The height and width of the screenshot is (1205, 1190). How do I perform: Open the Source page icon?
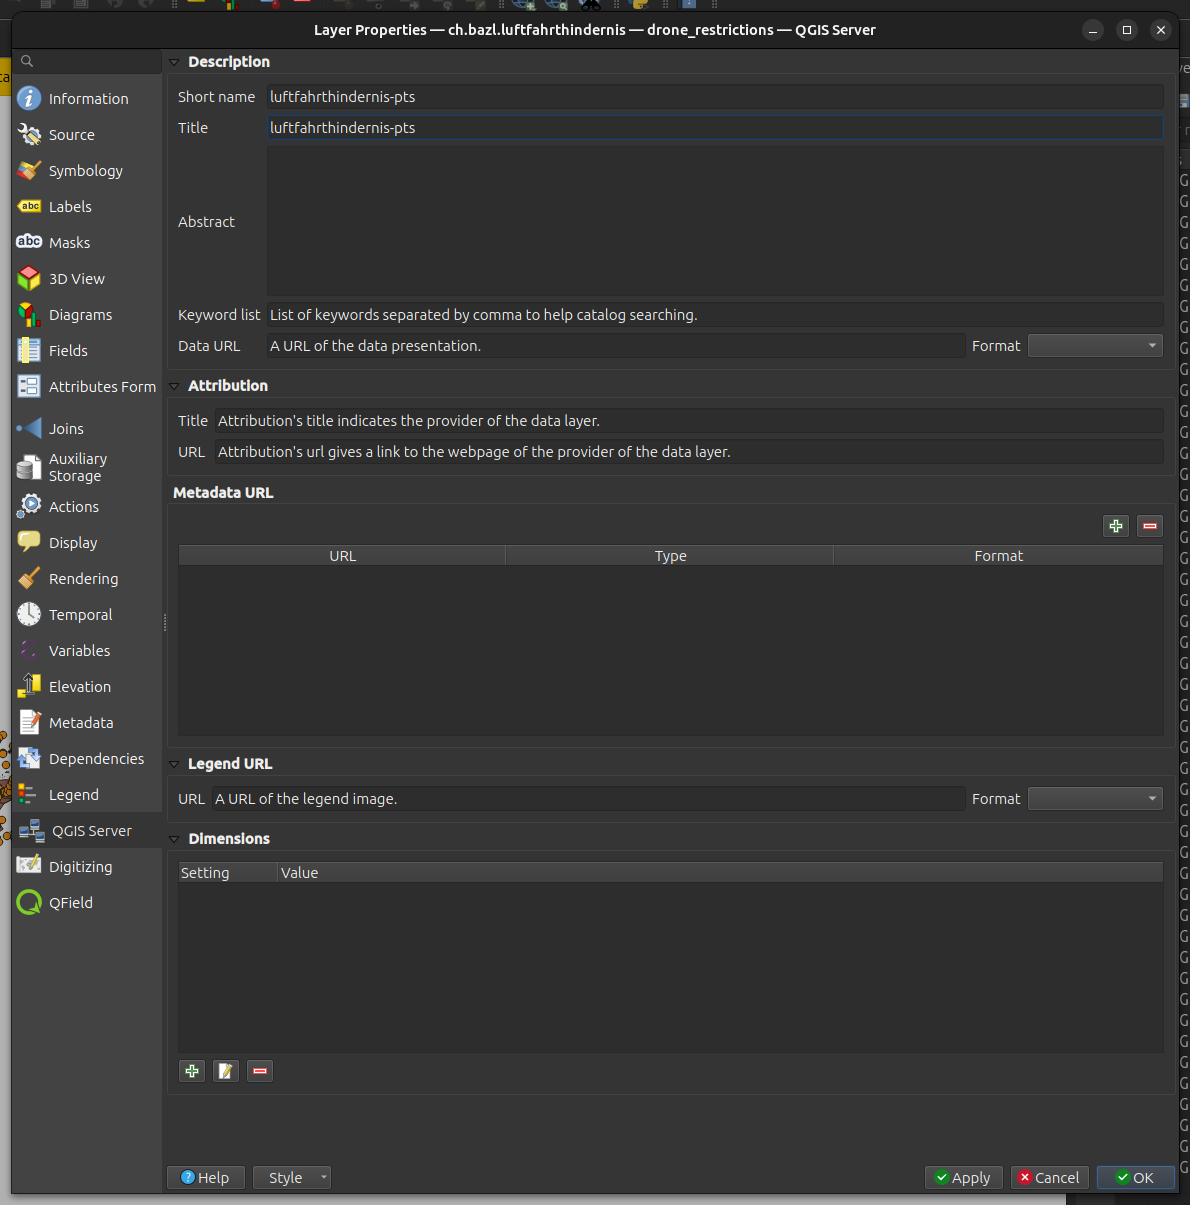(x=29, y=134)
